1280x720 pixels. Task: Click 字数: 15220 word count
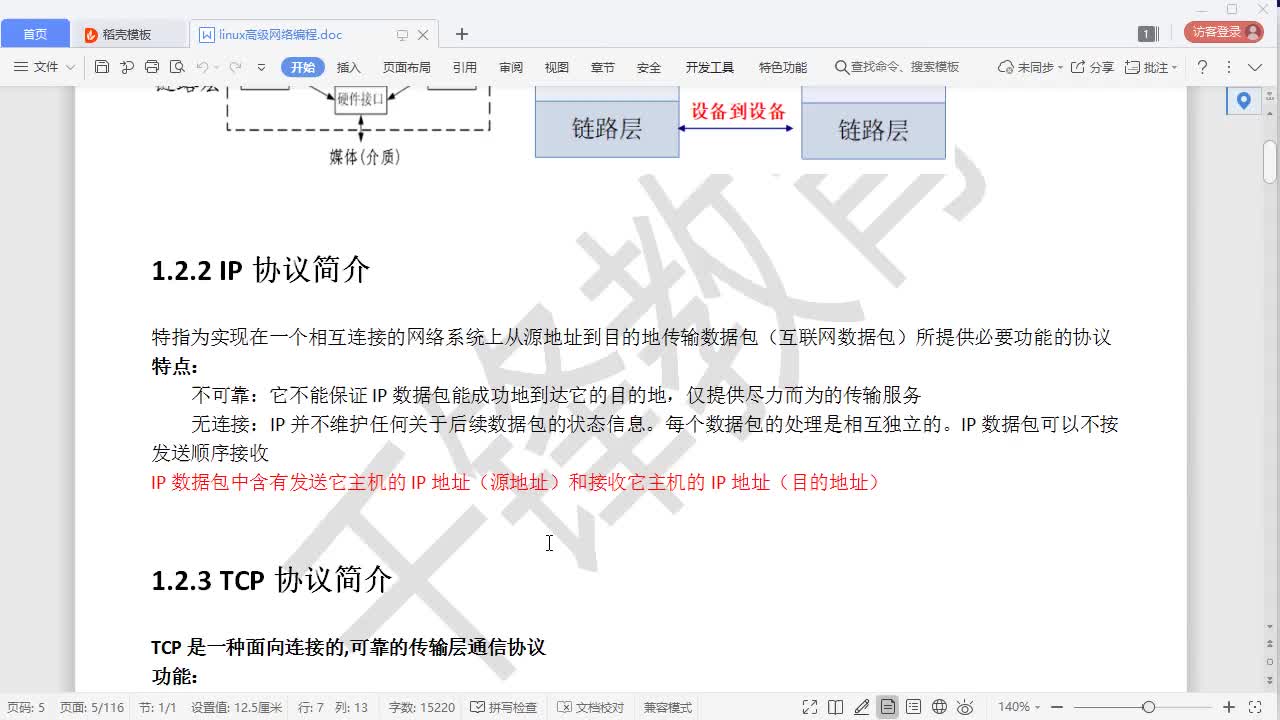click(x=422, y=707)
